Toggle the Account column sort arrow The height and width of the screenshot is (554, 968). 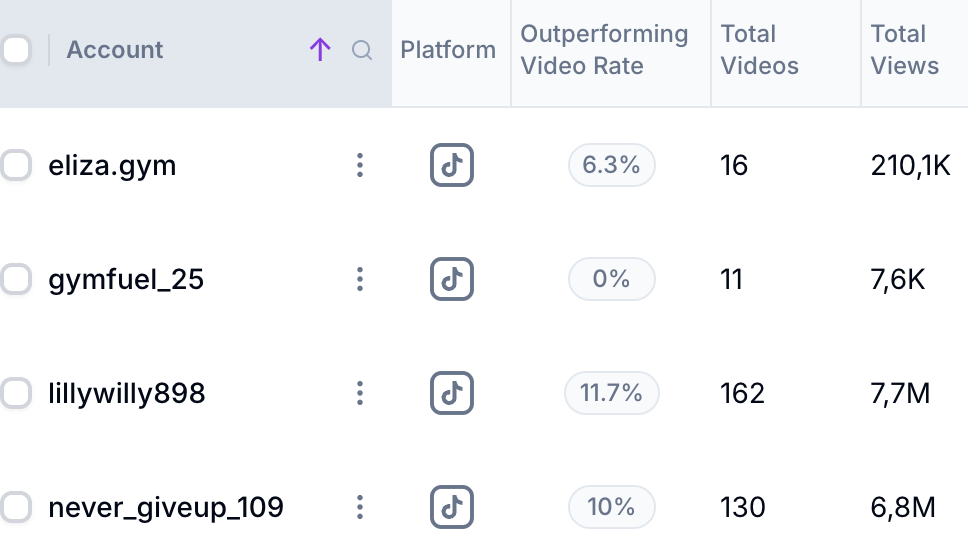(320, 50)
